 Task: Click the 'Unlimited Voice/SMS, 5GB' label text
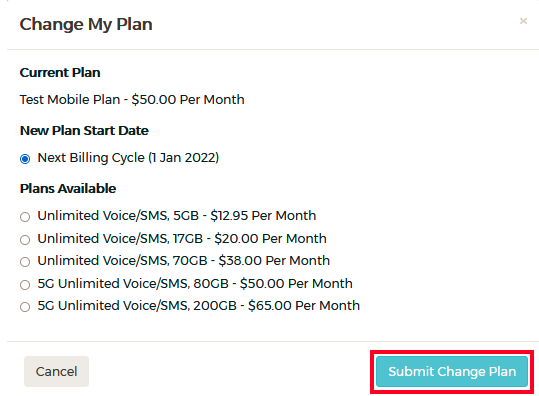pyautogui.click(x=118, y=216)
